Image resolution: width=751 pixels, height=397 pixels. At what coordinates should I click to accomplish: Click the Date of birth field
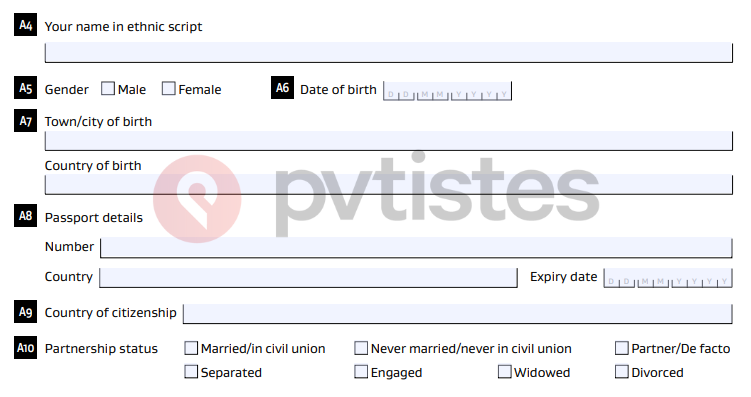447,91
